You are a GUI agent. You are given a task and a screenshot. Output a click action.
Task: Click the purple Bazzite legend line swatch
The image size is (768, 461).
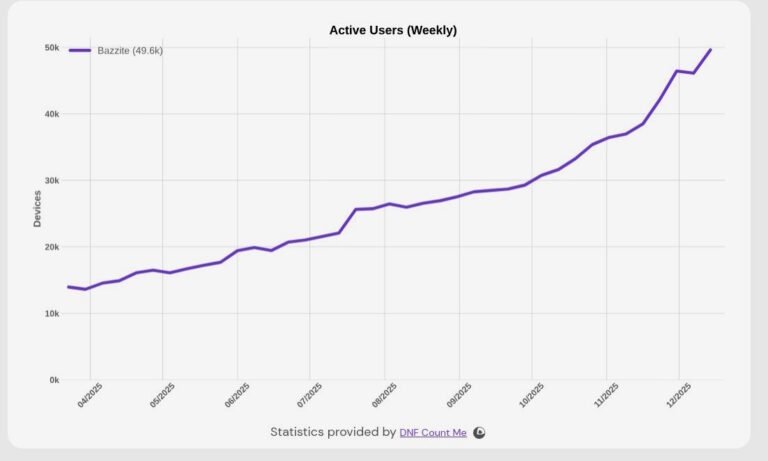(x=80, y=50)
